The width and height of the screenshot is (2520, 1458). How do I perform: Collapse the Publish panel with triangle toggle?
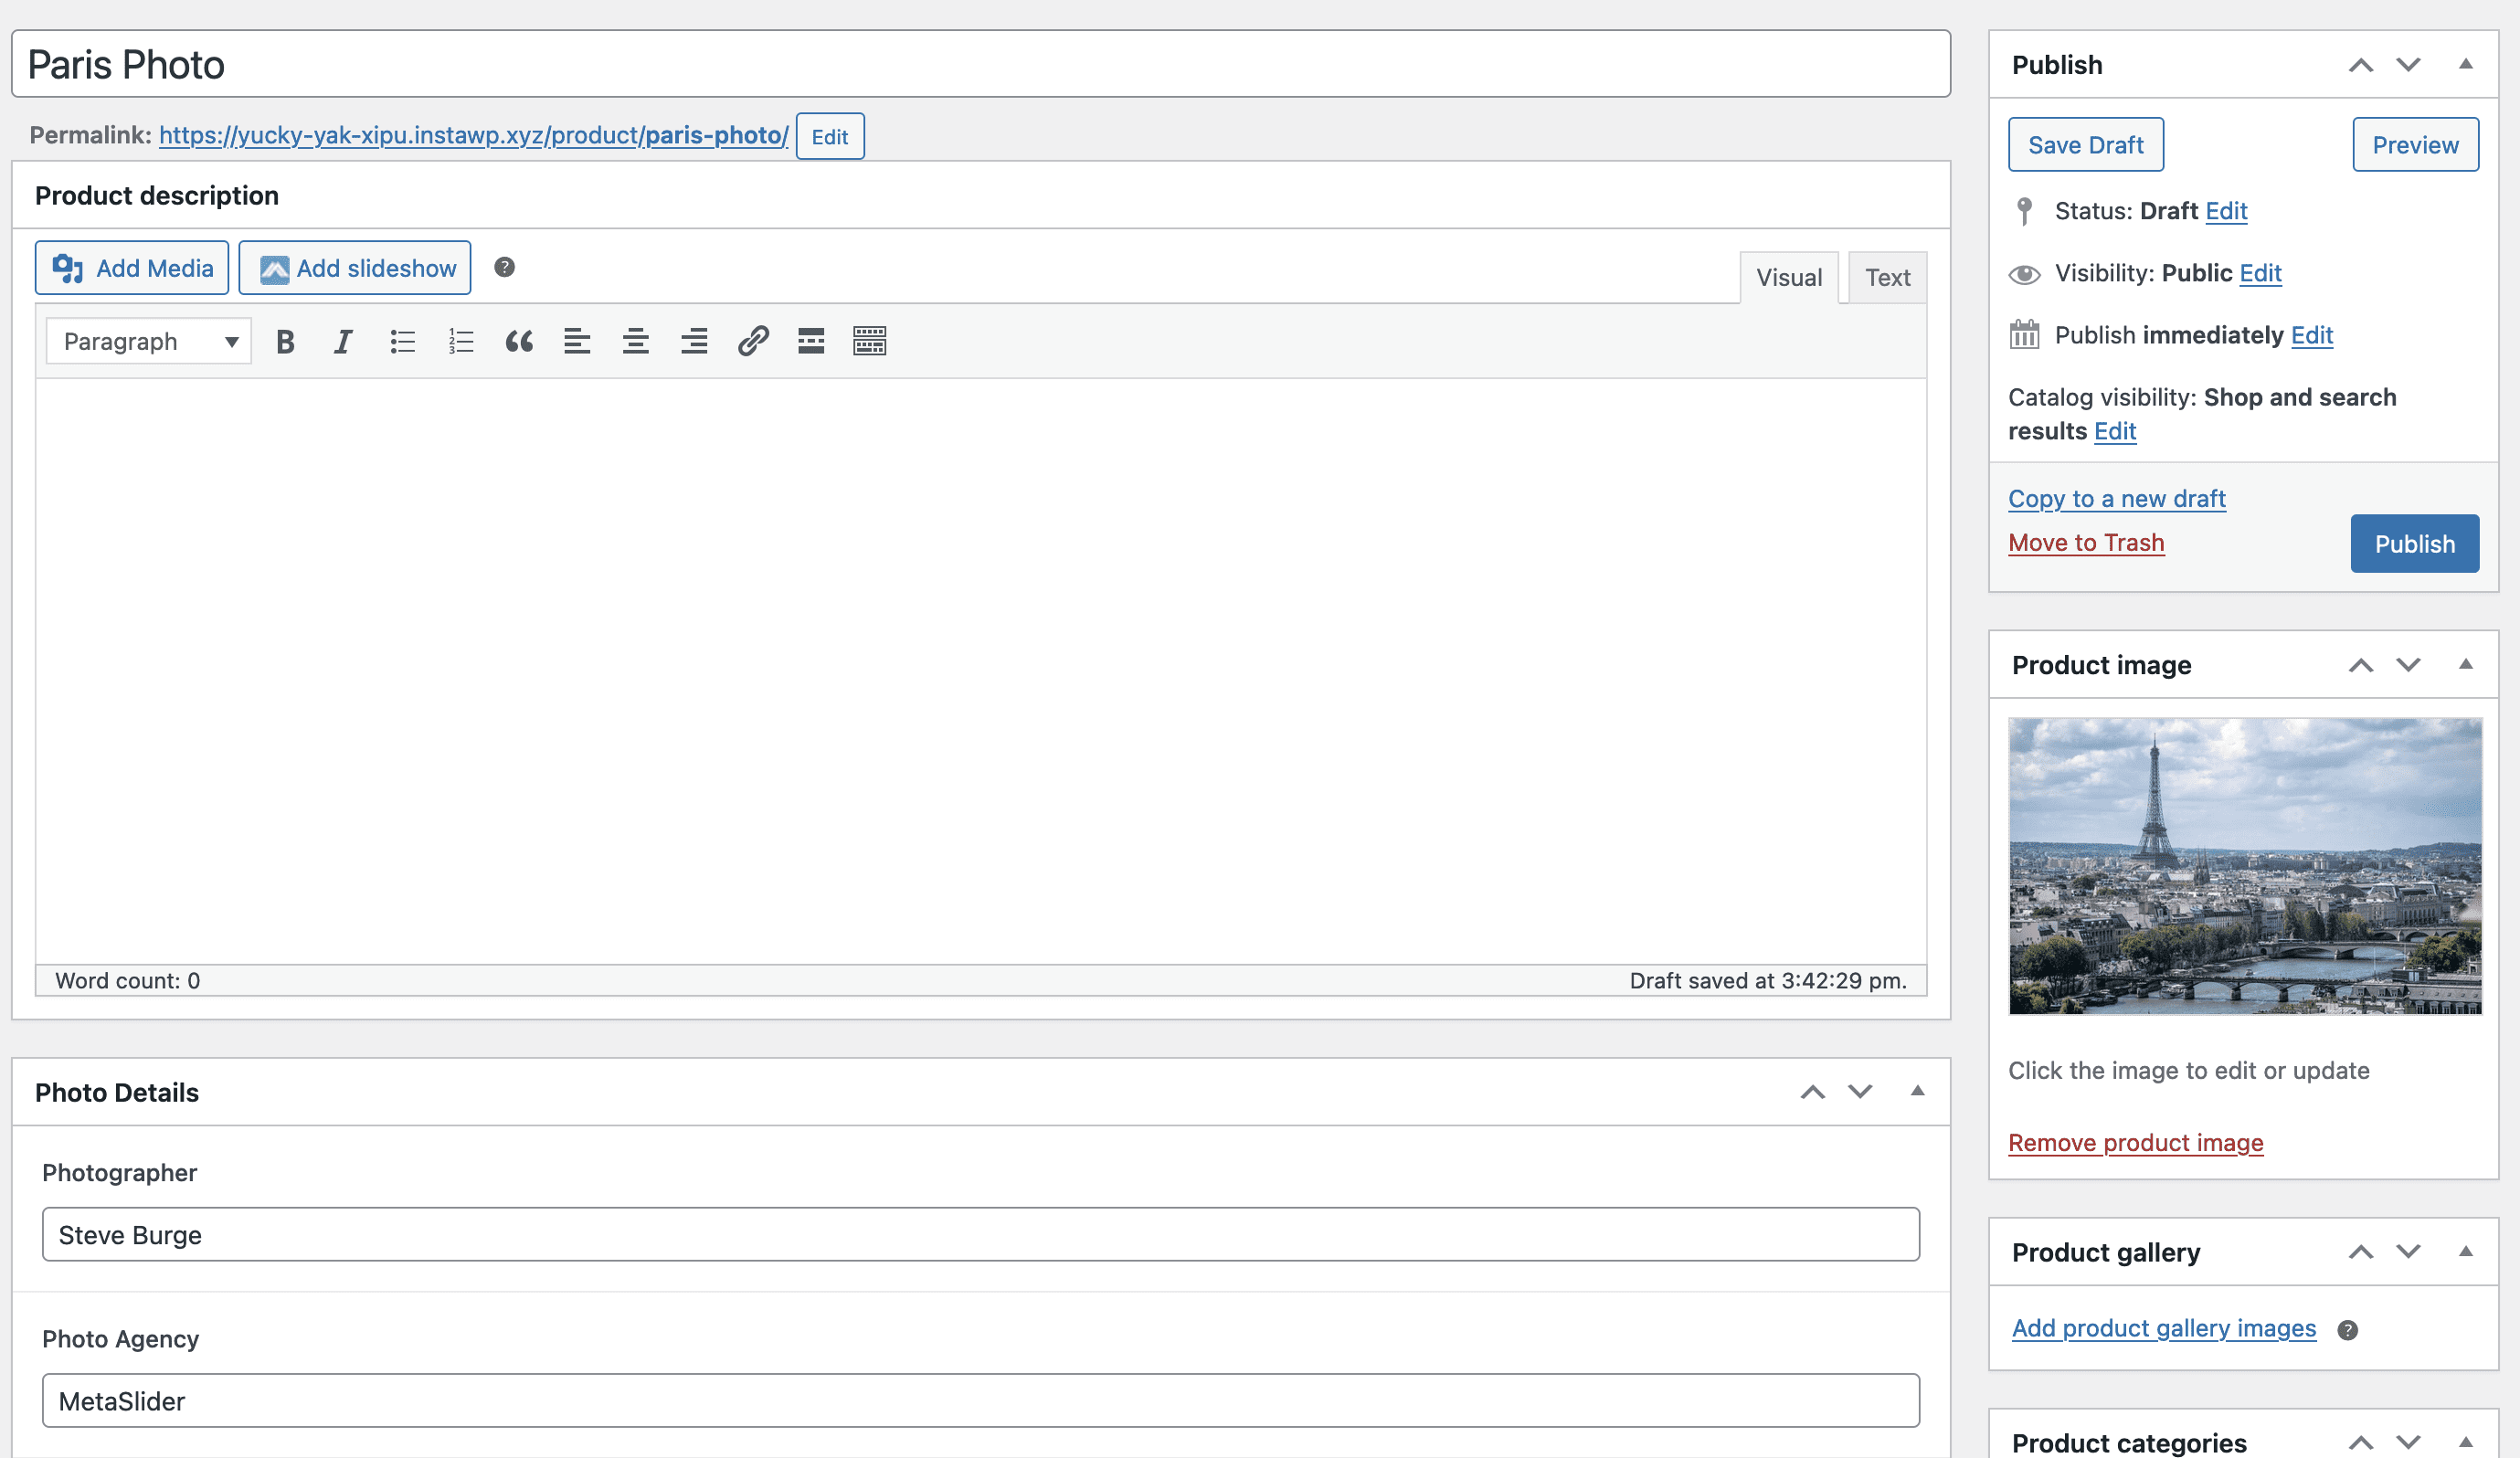pos(2465,65)
